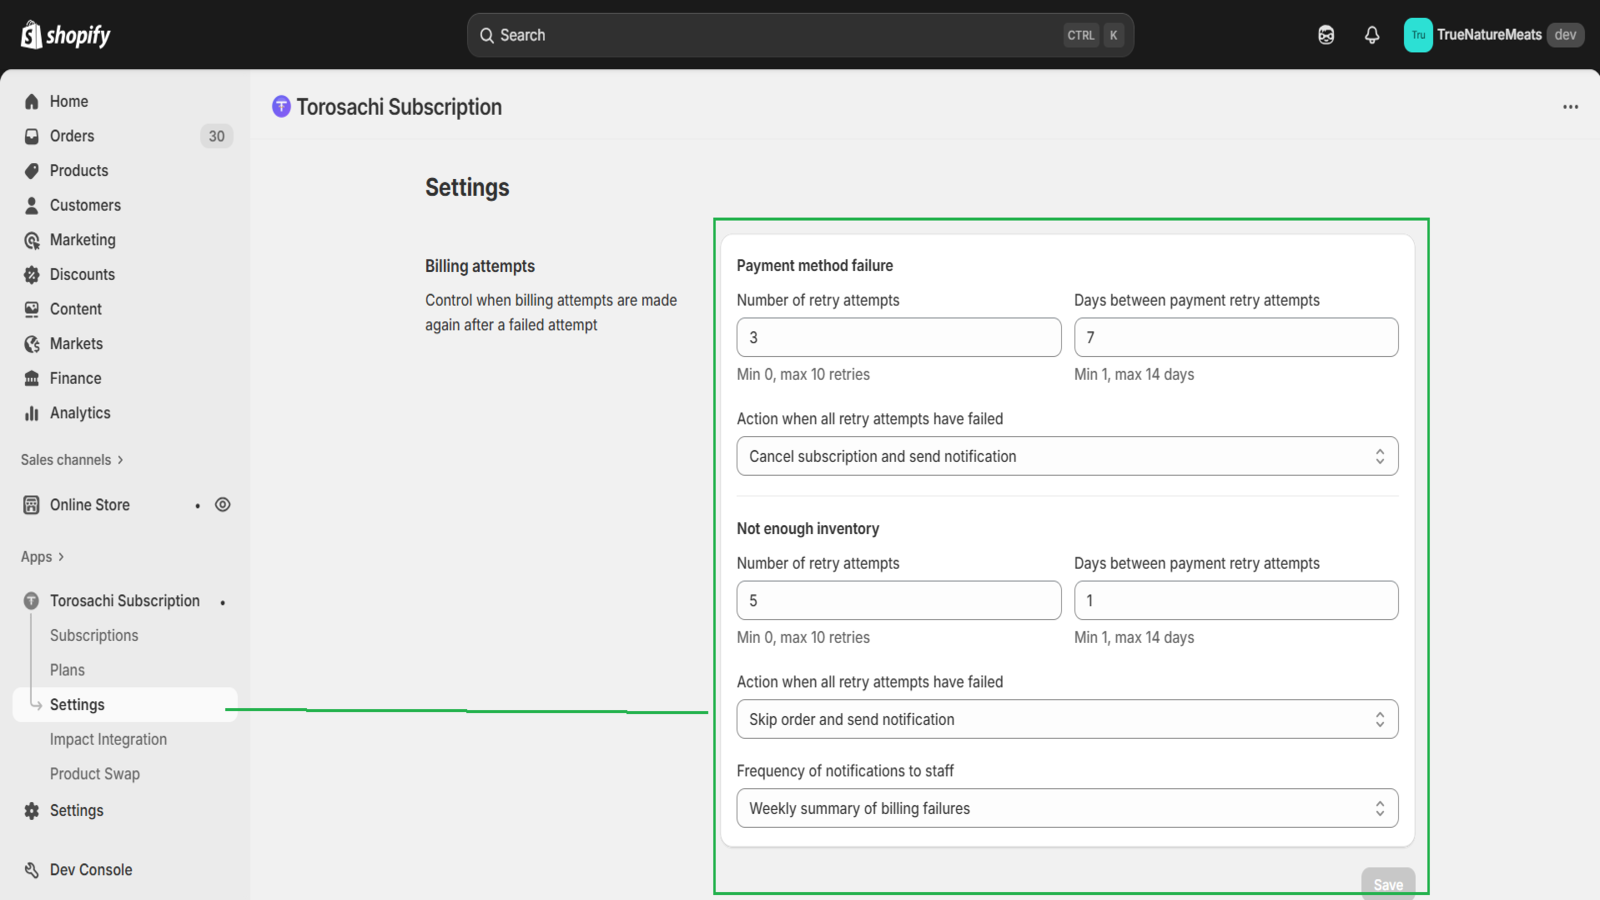The width and height of the screenshot is (1600, 900).
Task: Open Product Swap page
Action: [95, 774]
